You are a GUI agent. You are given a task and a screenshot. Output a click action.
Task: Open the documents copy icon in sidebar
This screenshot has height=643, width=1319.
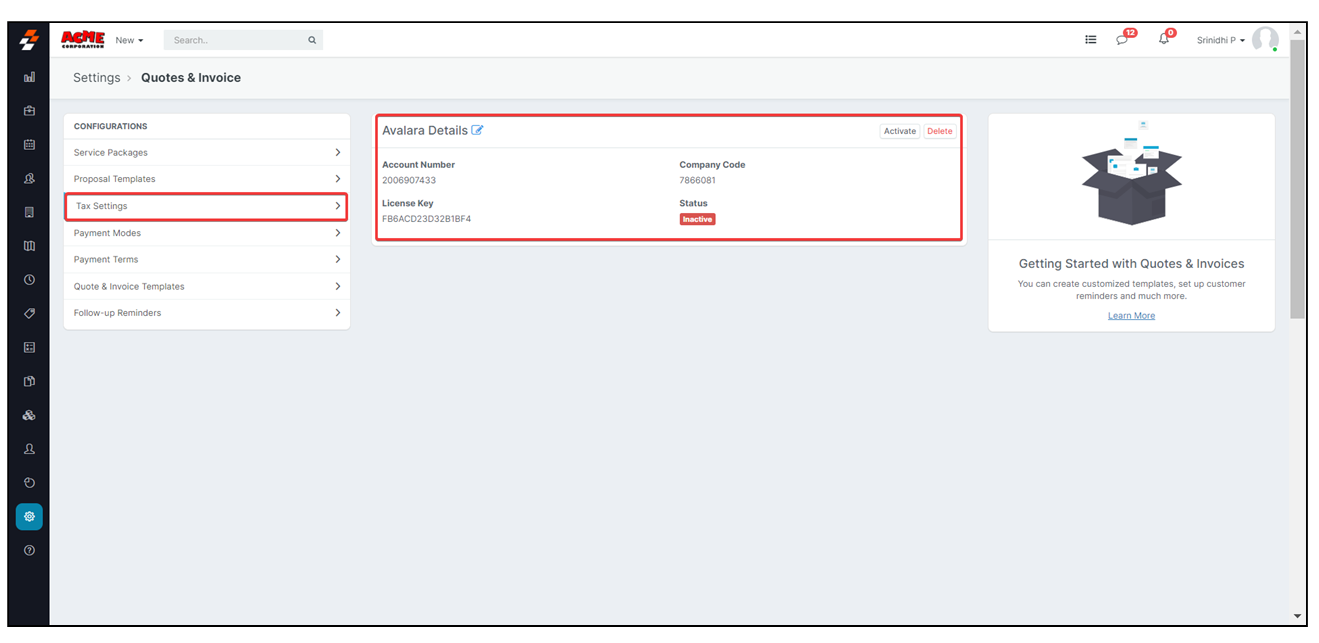point(29,382)
